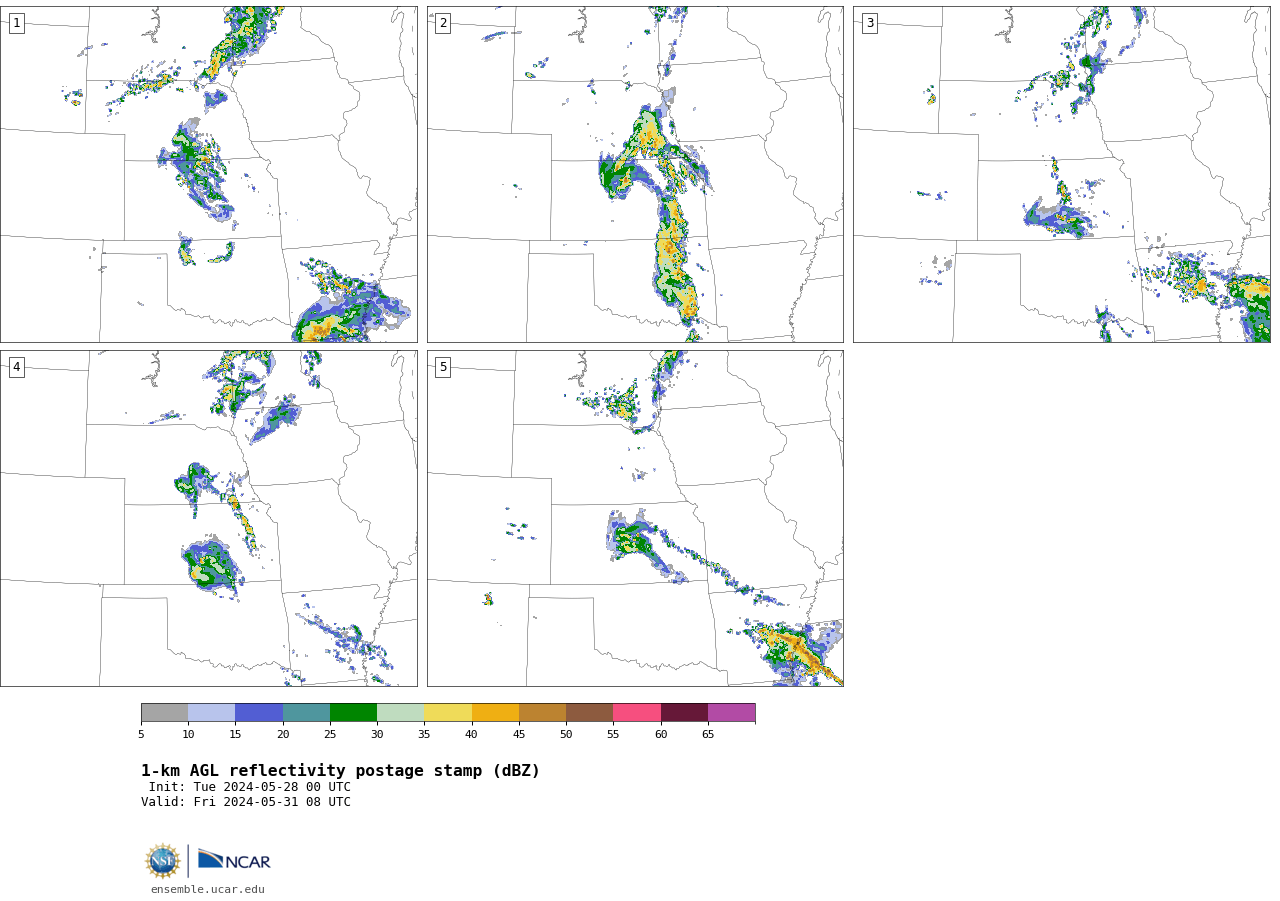1280x901 pixels.
Task: Click the 'Init: Tue 2024-05-28 00 UTC' line
Action: (250, 787)
